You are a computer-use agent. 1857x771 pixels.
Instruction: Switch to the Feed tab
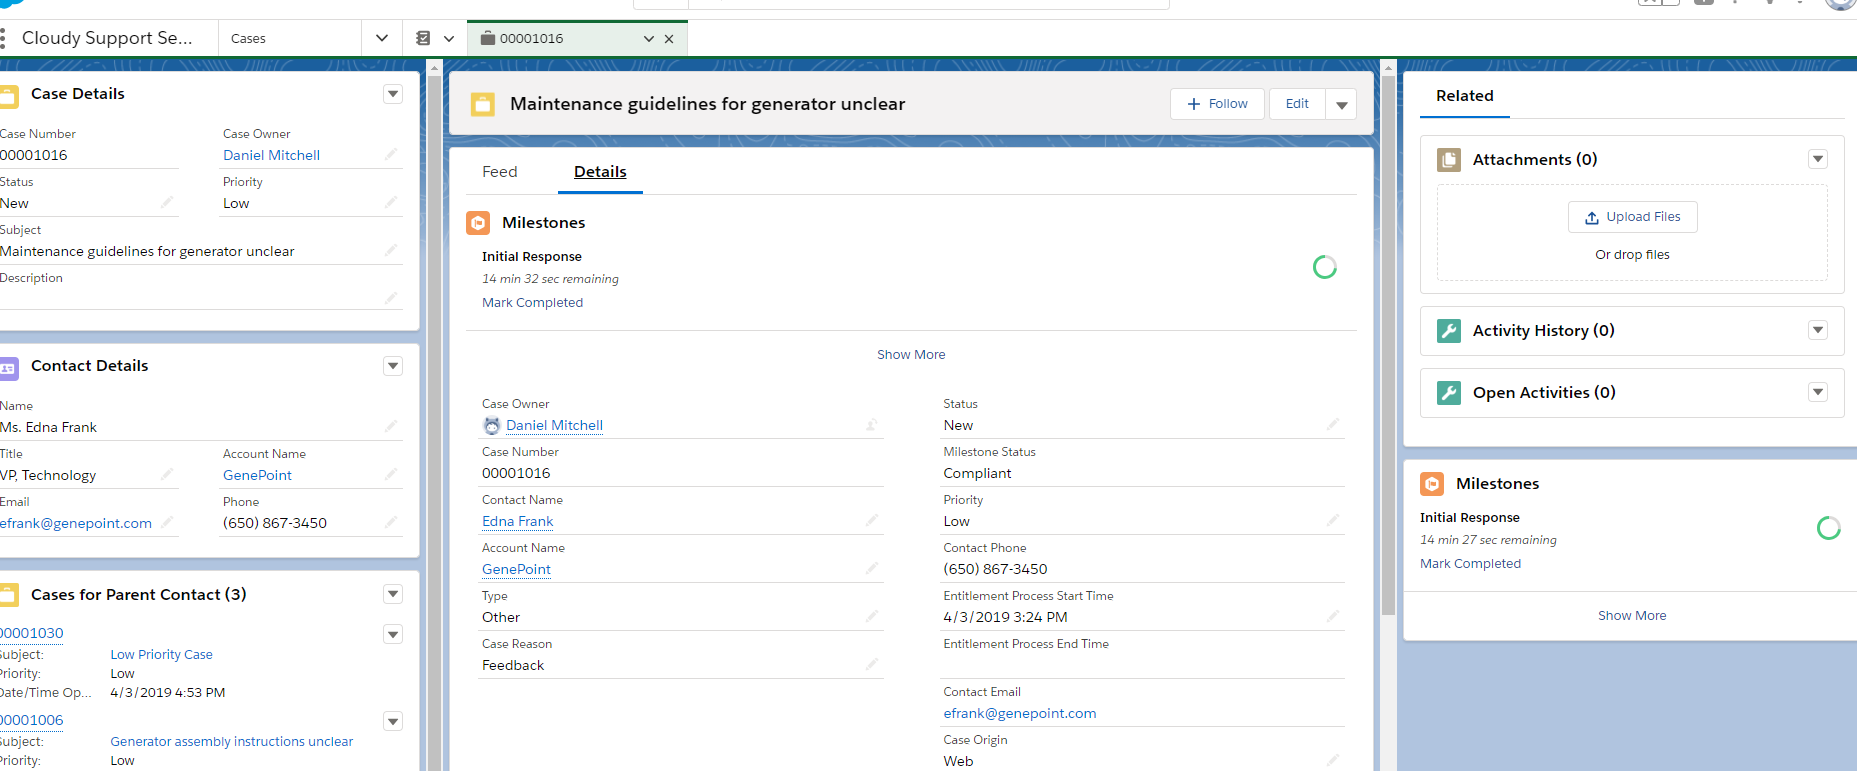click(499, 172)
